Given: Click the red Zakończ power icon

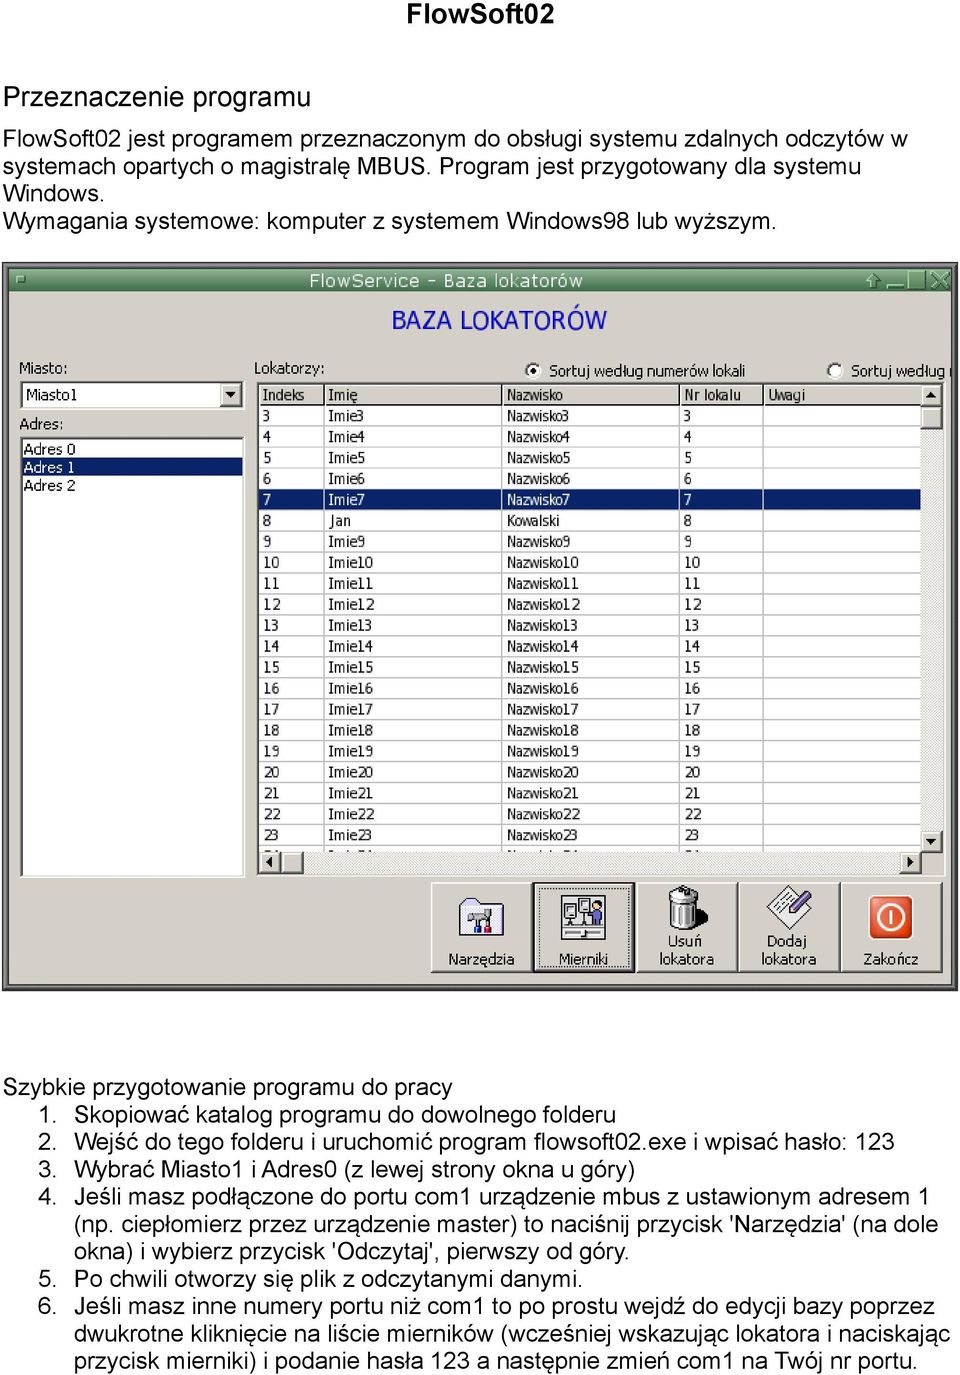Looking at the screenshot, I should (x=890, y=917).
